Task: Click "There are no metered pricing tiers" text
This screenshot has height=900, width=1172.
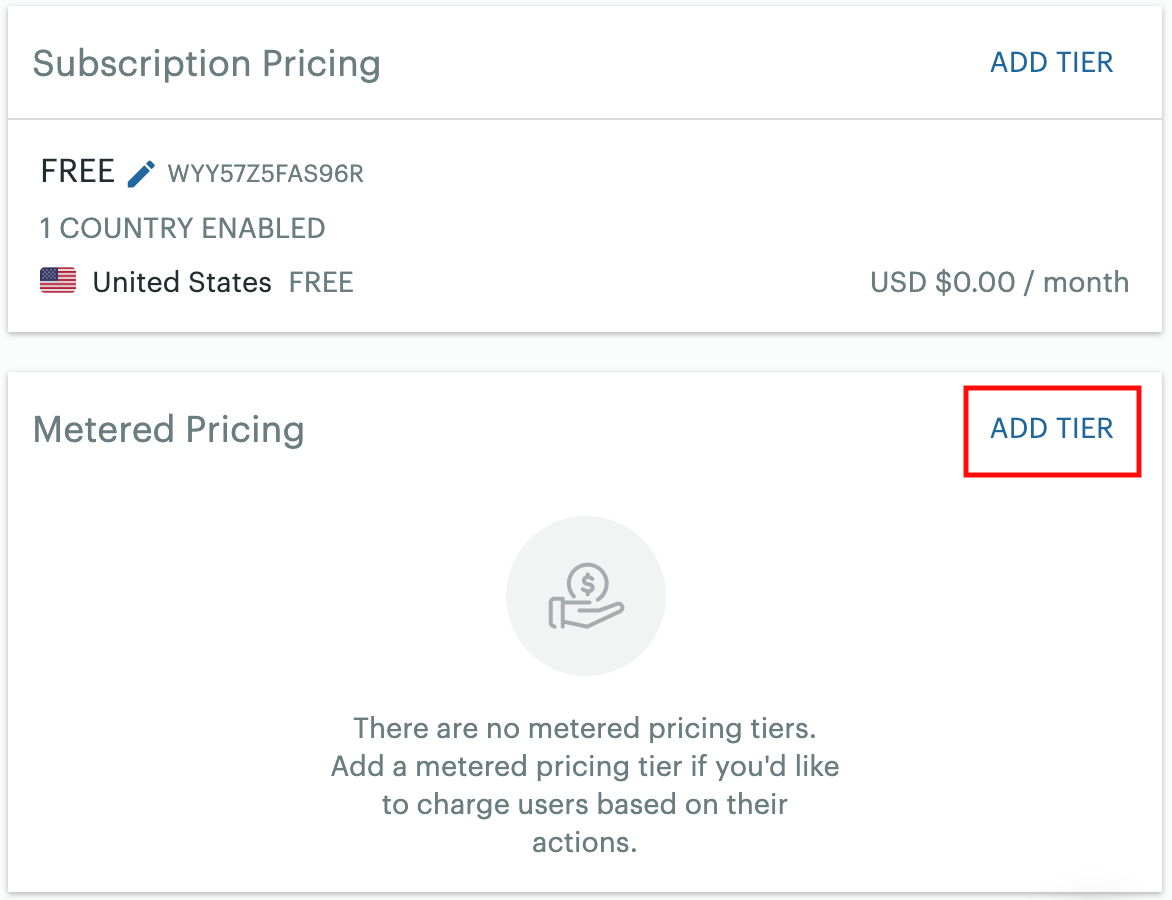Action: pos(585,728)
